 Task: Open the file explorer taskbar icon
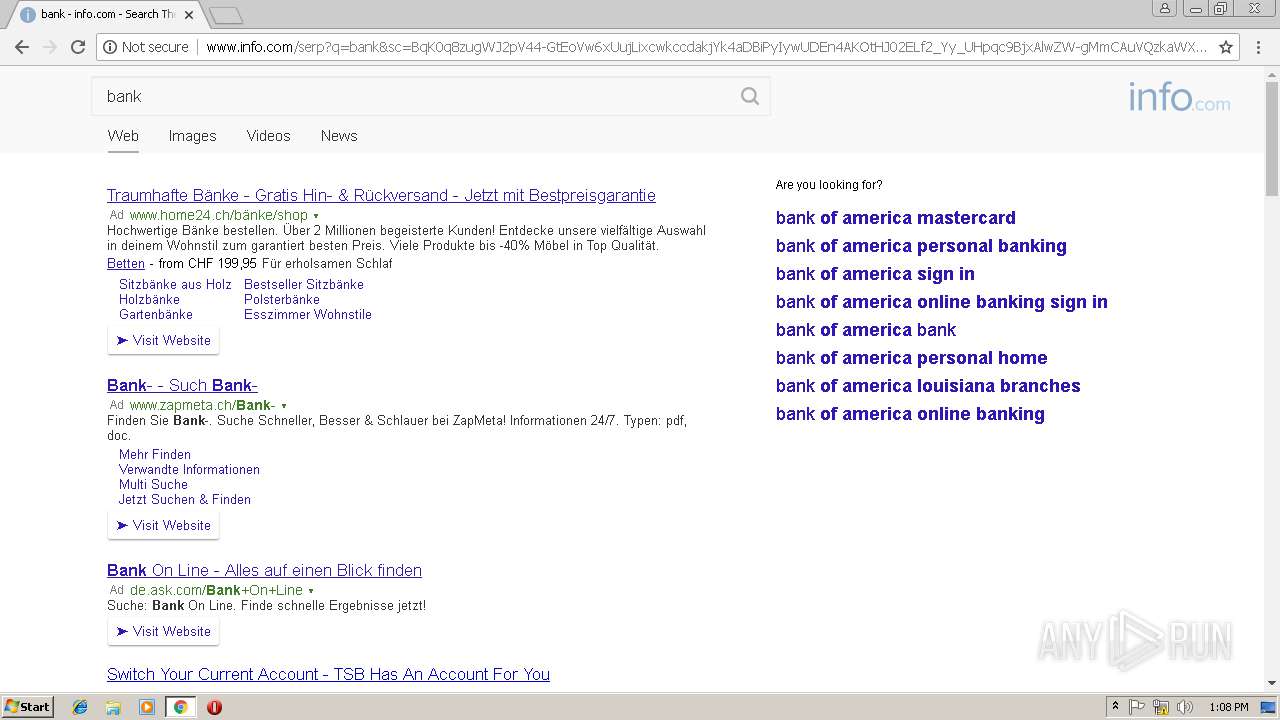(x=113, y=707)
